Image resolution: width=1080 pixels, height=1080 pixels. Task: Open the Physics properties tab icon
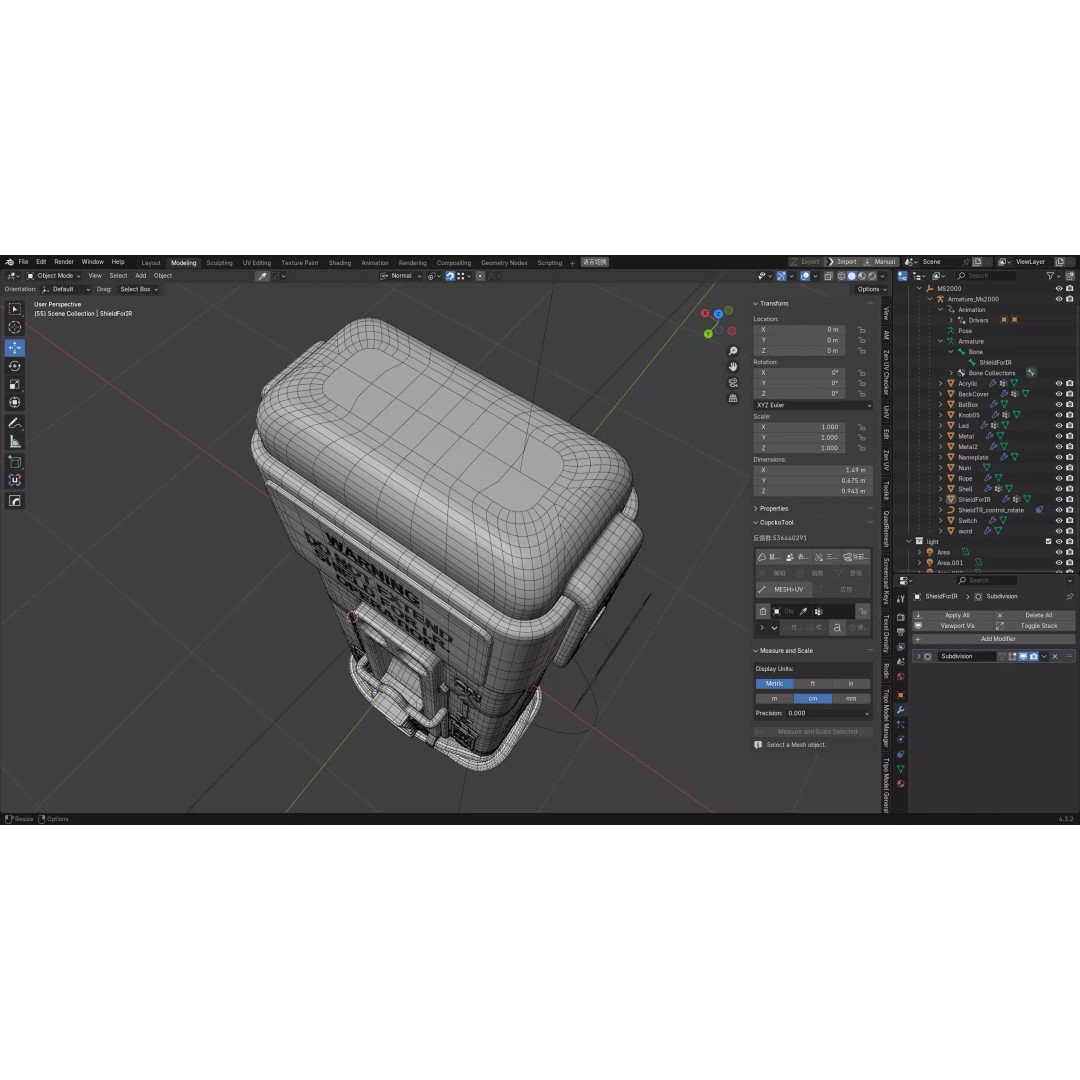900,739
